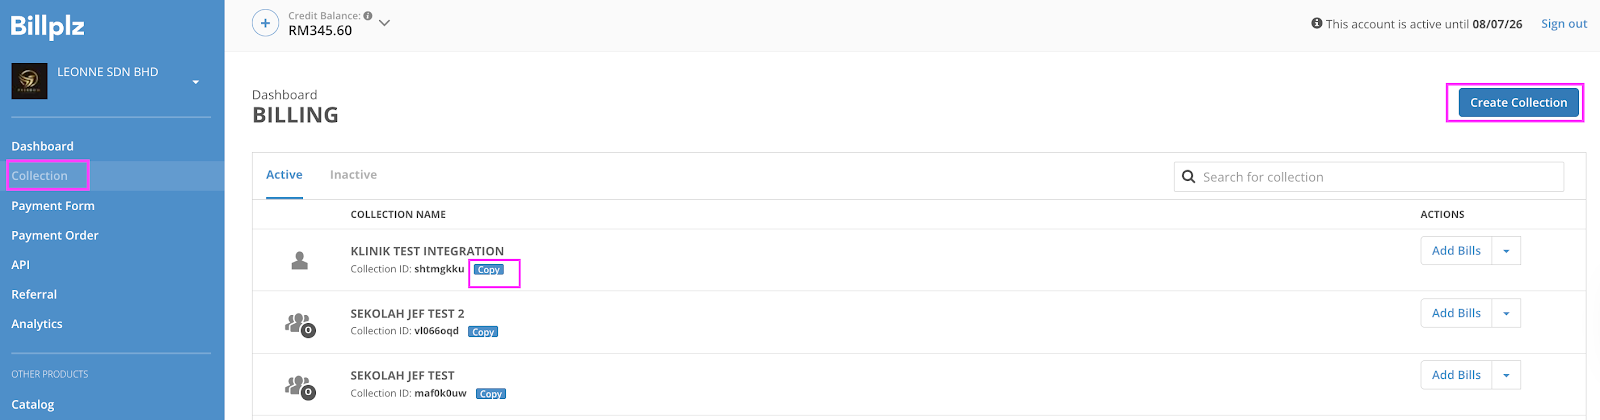Image resolution: width=1600 pixels, height=420 pixels.
Task: Click the Credit Balance info icon
Action: [x=368, y=16]
